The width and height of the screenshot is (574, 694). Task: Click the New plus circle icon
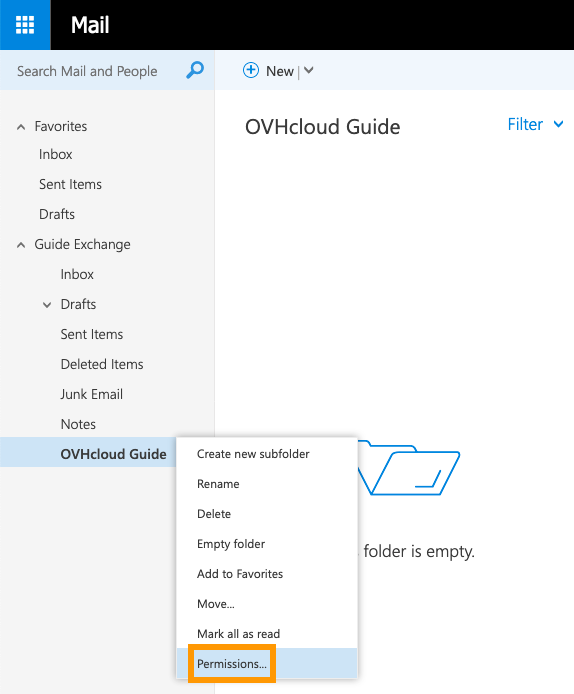(x=250, y=70)
